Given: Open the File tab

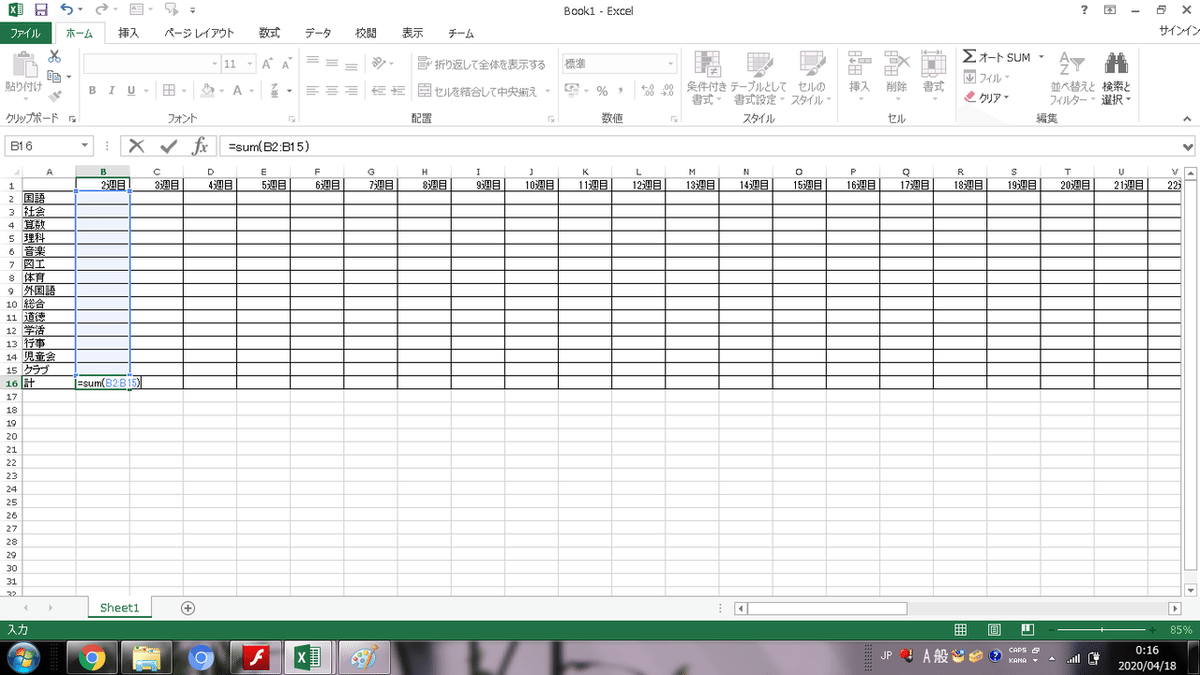Looking at the screenshot, I should click(x=26, y=33).
